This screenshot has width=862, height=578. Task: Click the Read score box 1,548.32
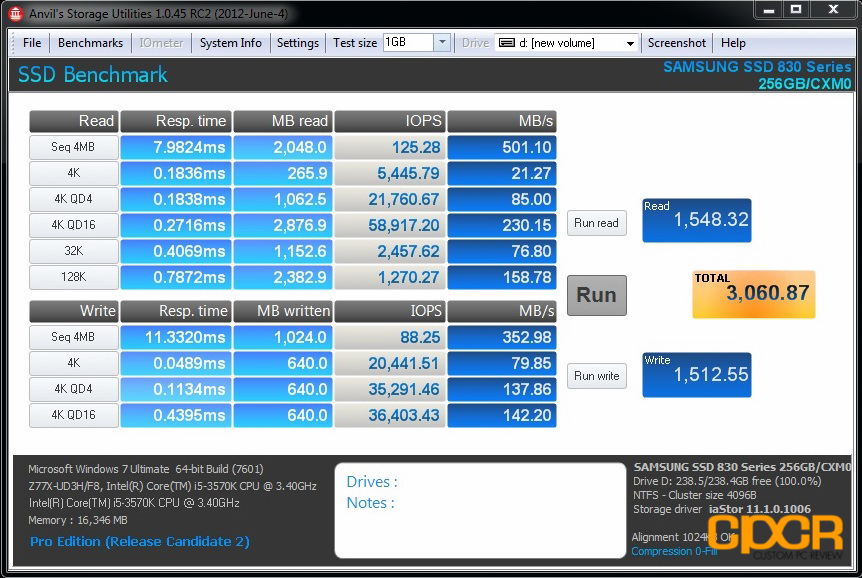(x=697, y=220)
